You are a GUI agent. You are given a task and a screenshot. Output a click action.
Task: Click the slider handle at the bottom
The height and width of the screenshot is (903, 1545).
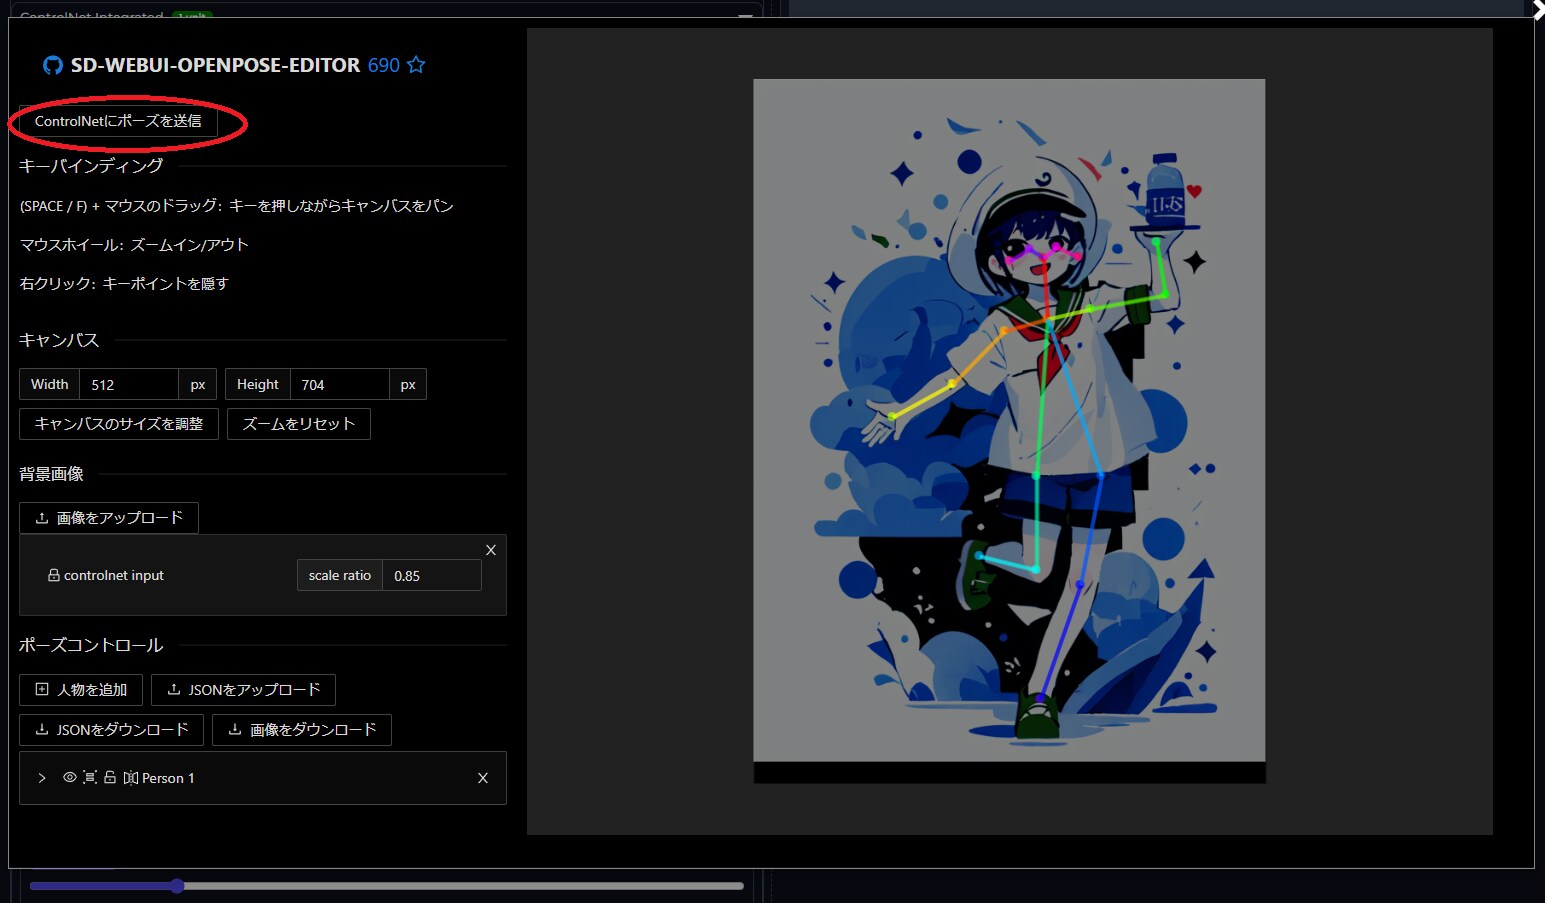point(177,886)
